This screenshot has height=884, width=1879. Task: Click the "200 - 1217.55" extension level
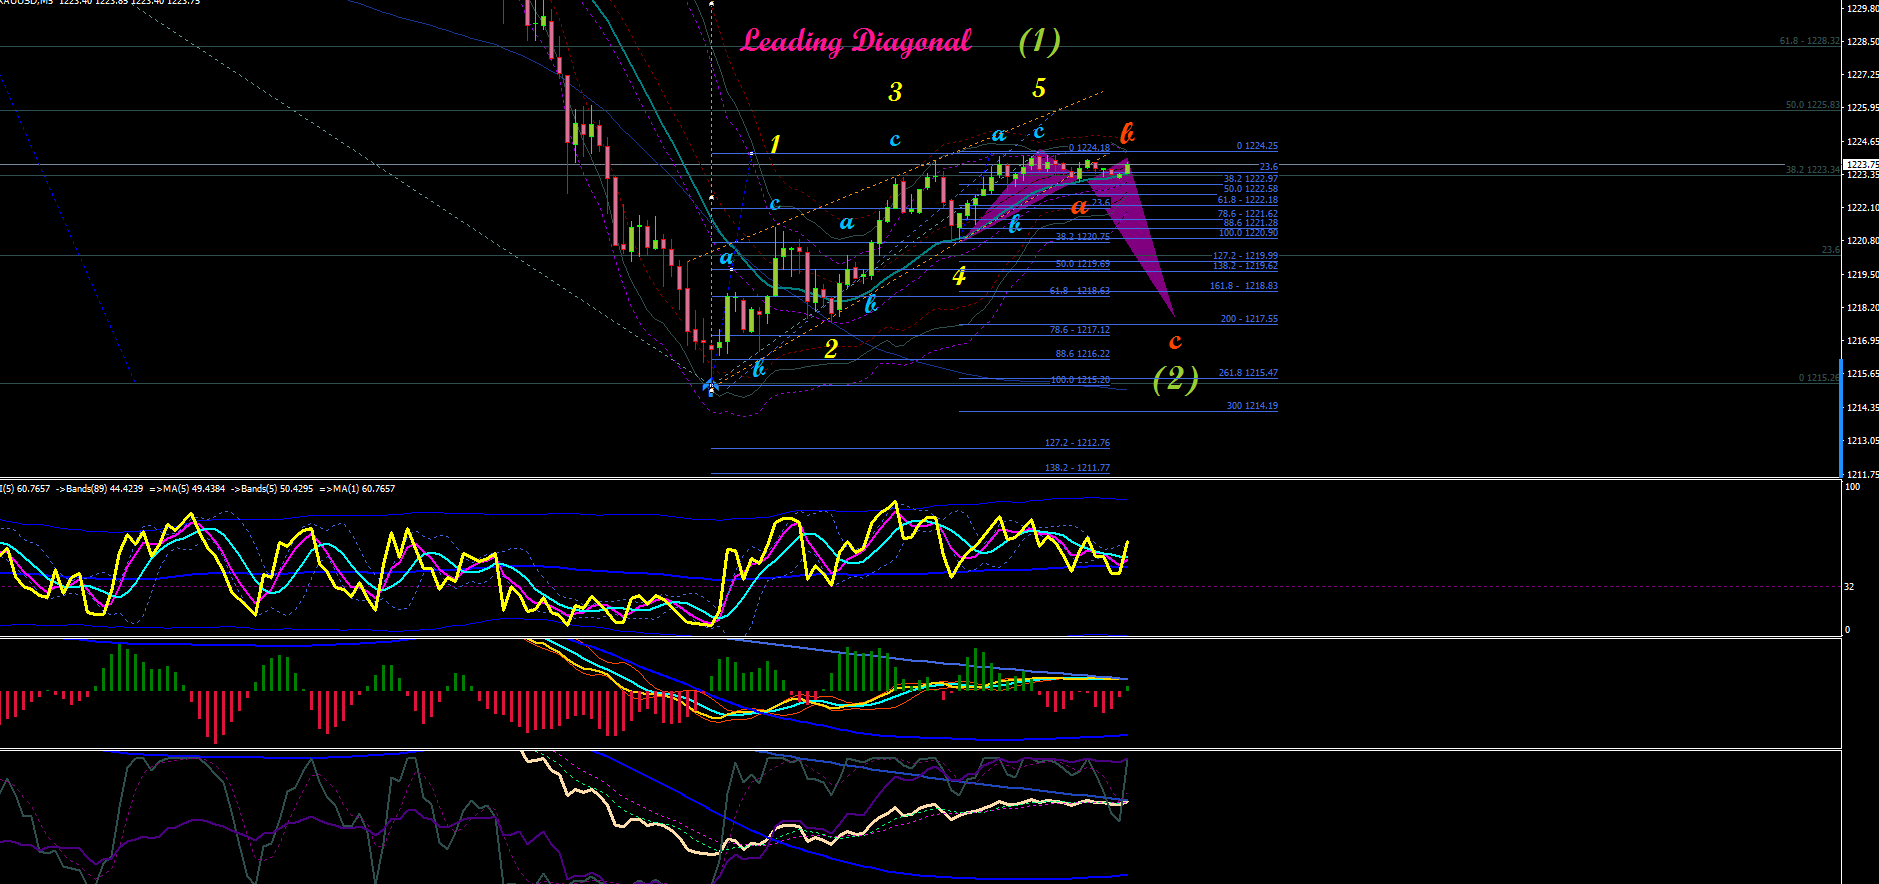pos(1249,319)
